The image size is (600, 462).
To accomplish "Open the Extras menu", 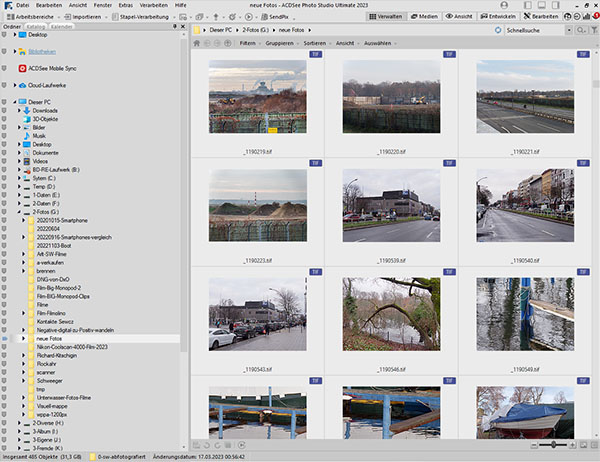I will (125, 5).
